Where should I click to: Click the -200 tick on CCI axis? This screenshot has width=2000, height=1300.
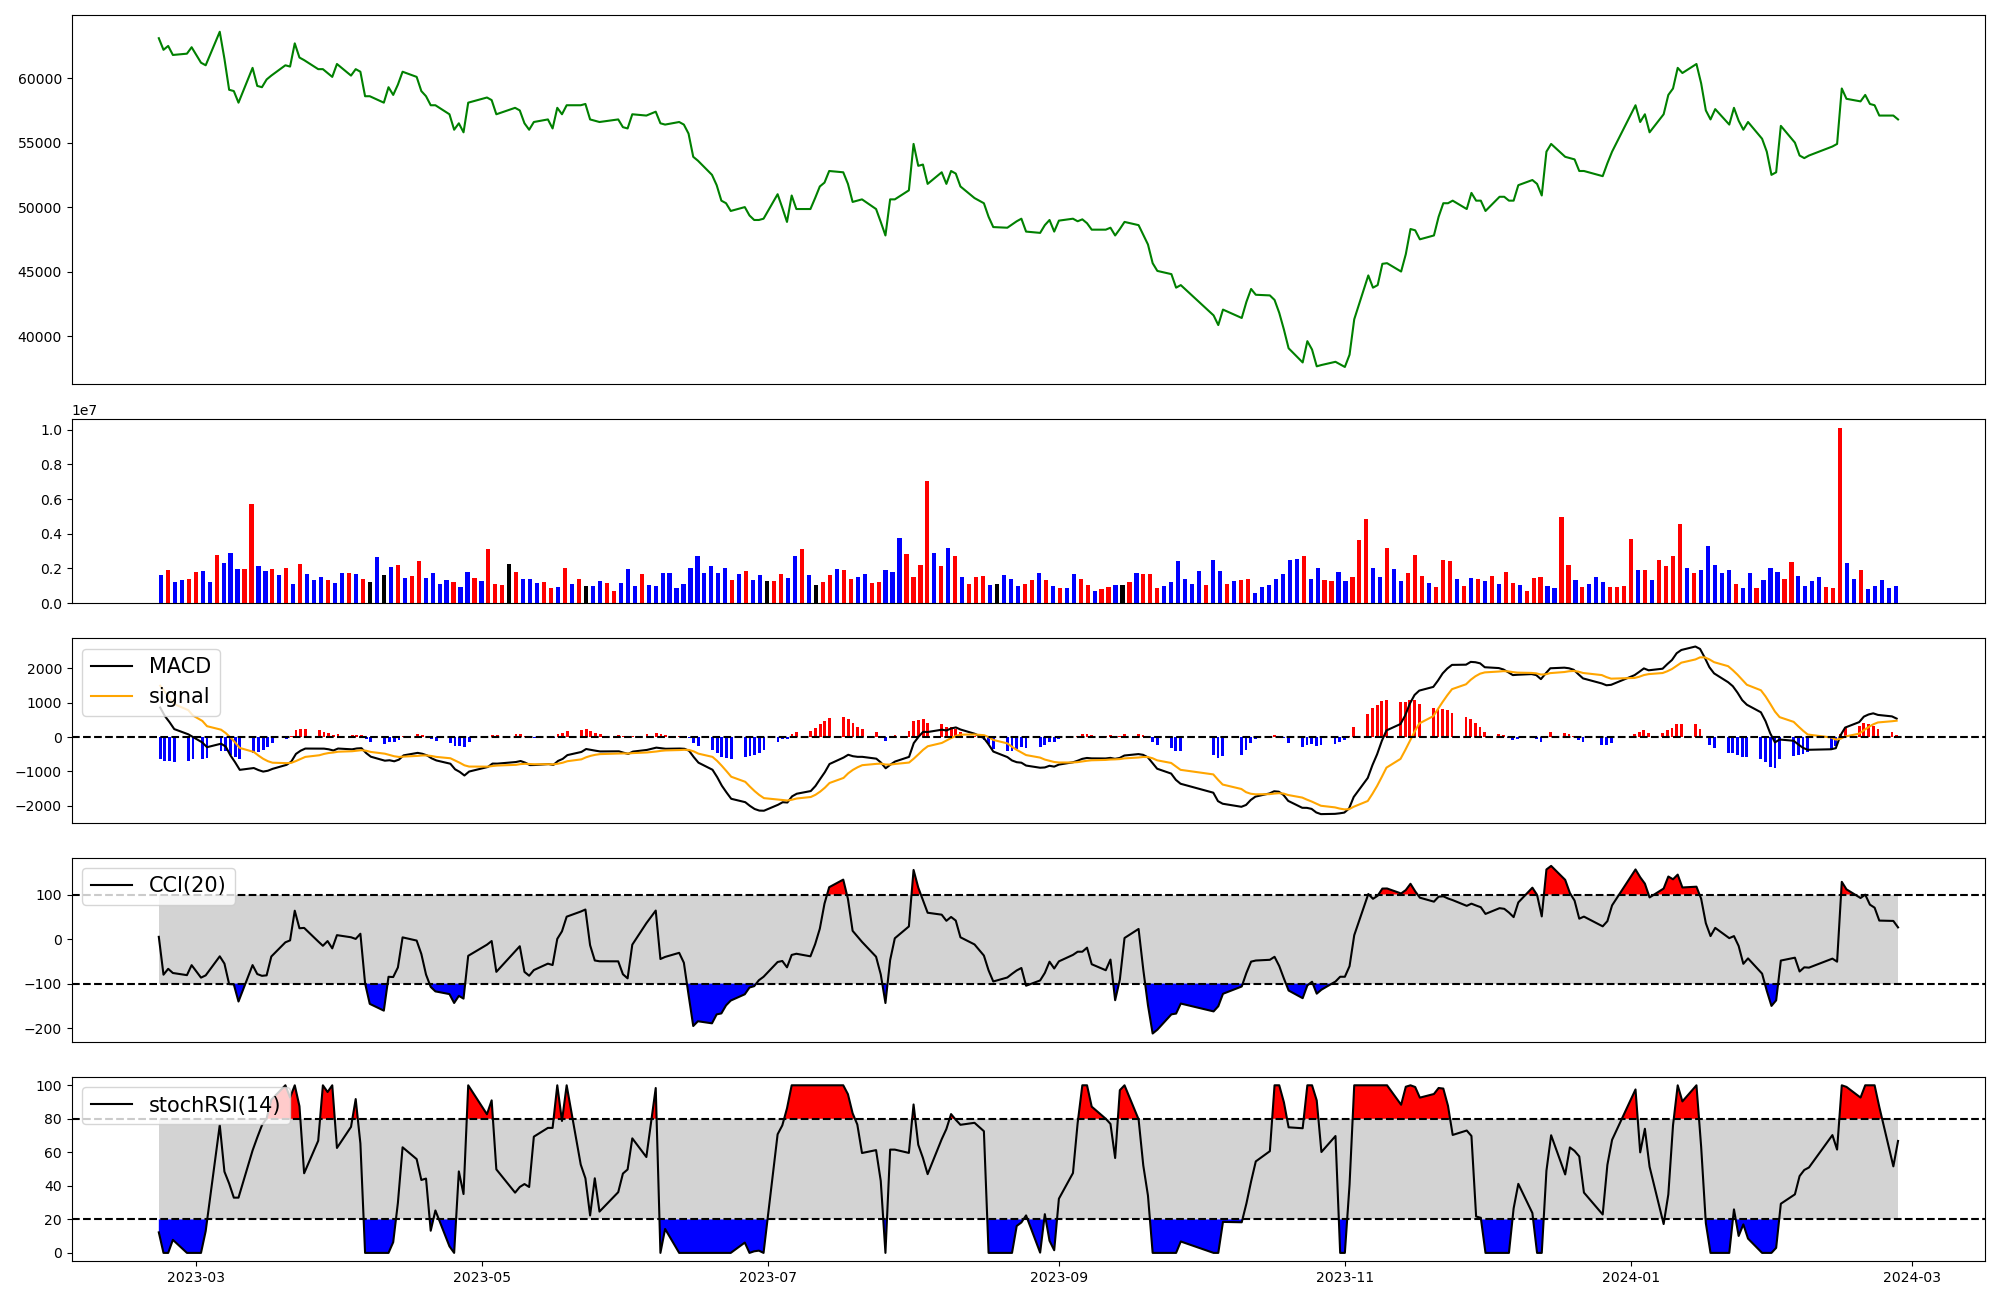tap(45, 1029)
